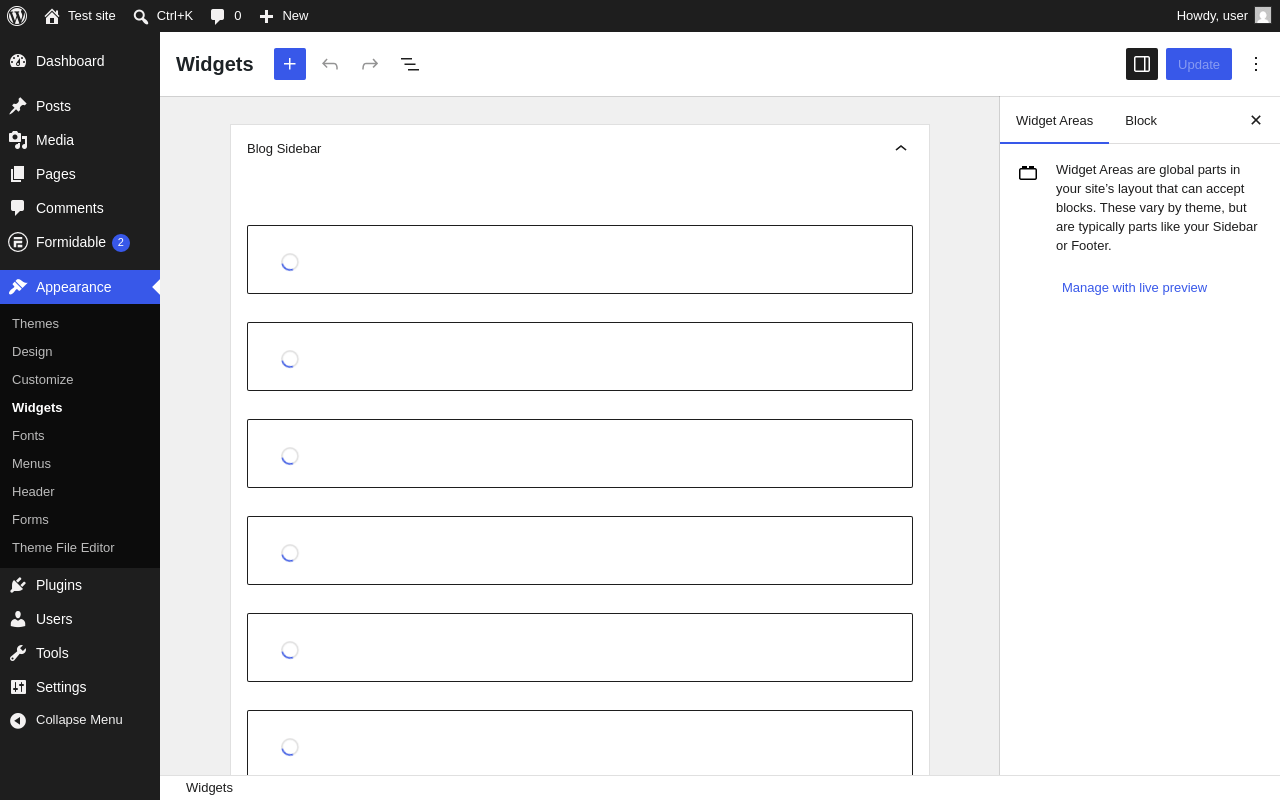1280x800 pixels.
Task: Switch to Widget Areas tab
Action: [x=1054, y=120]
